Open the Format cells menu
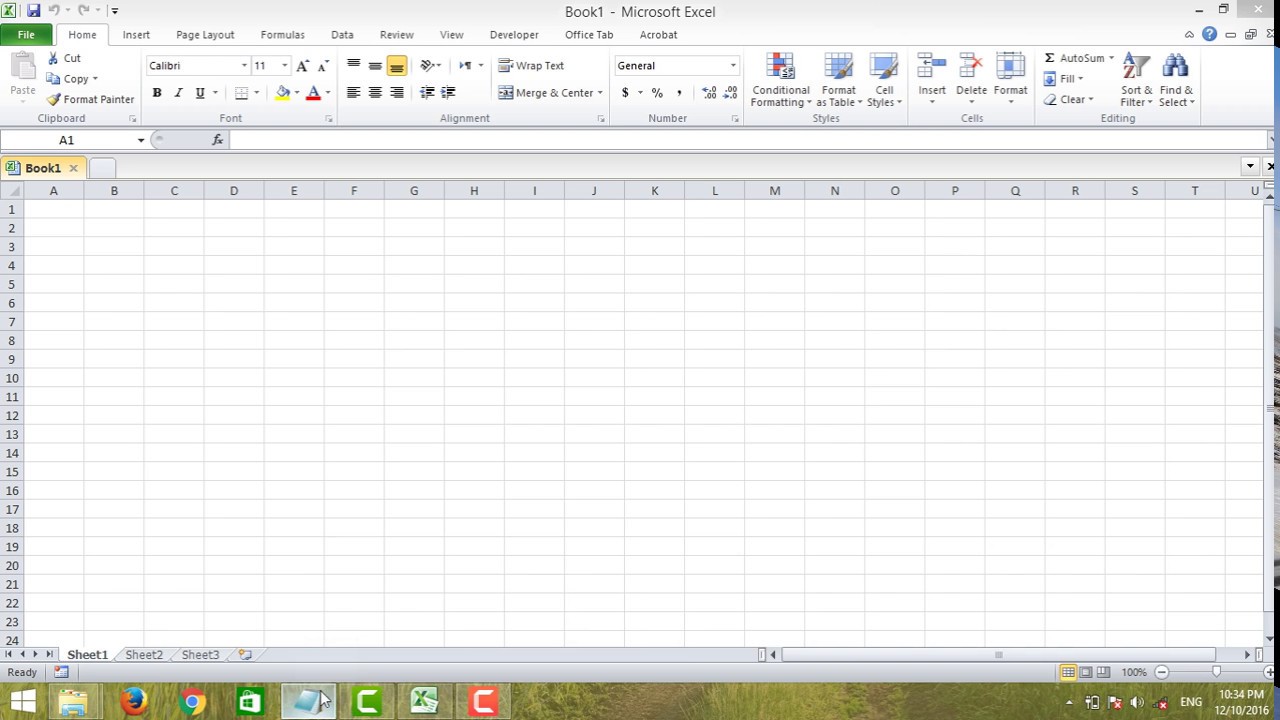1280x720 pixels. pyautogui.click(x=1010, y=78)
